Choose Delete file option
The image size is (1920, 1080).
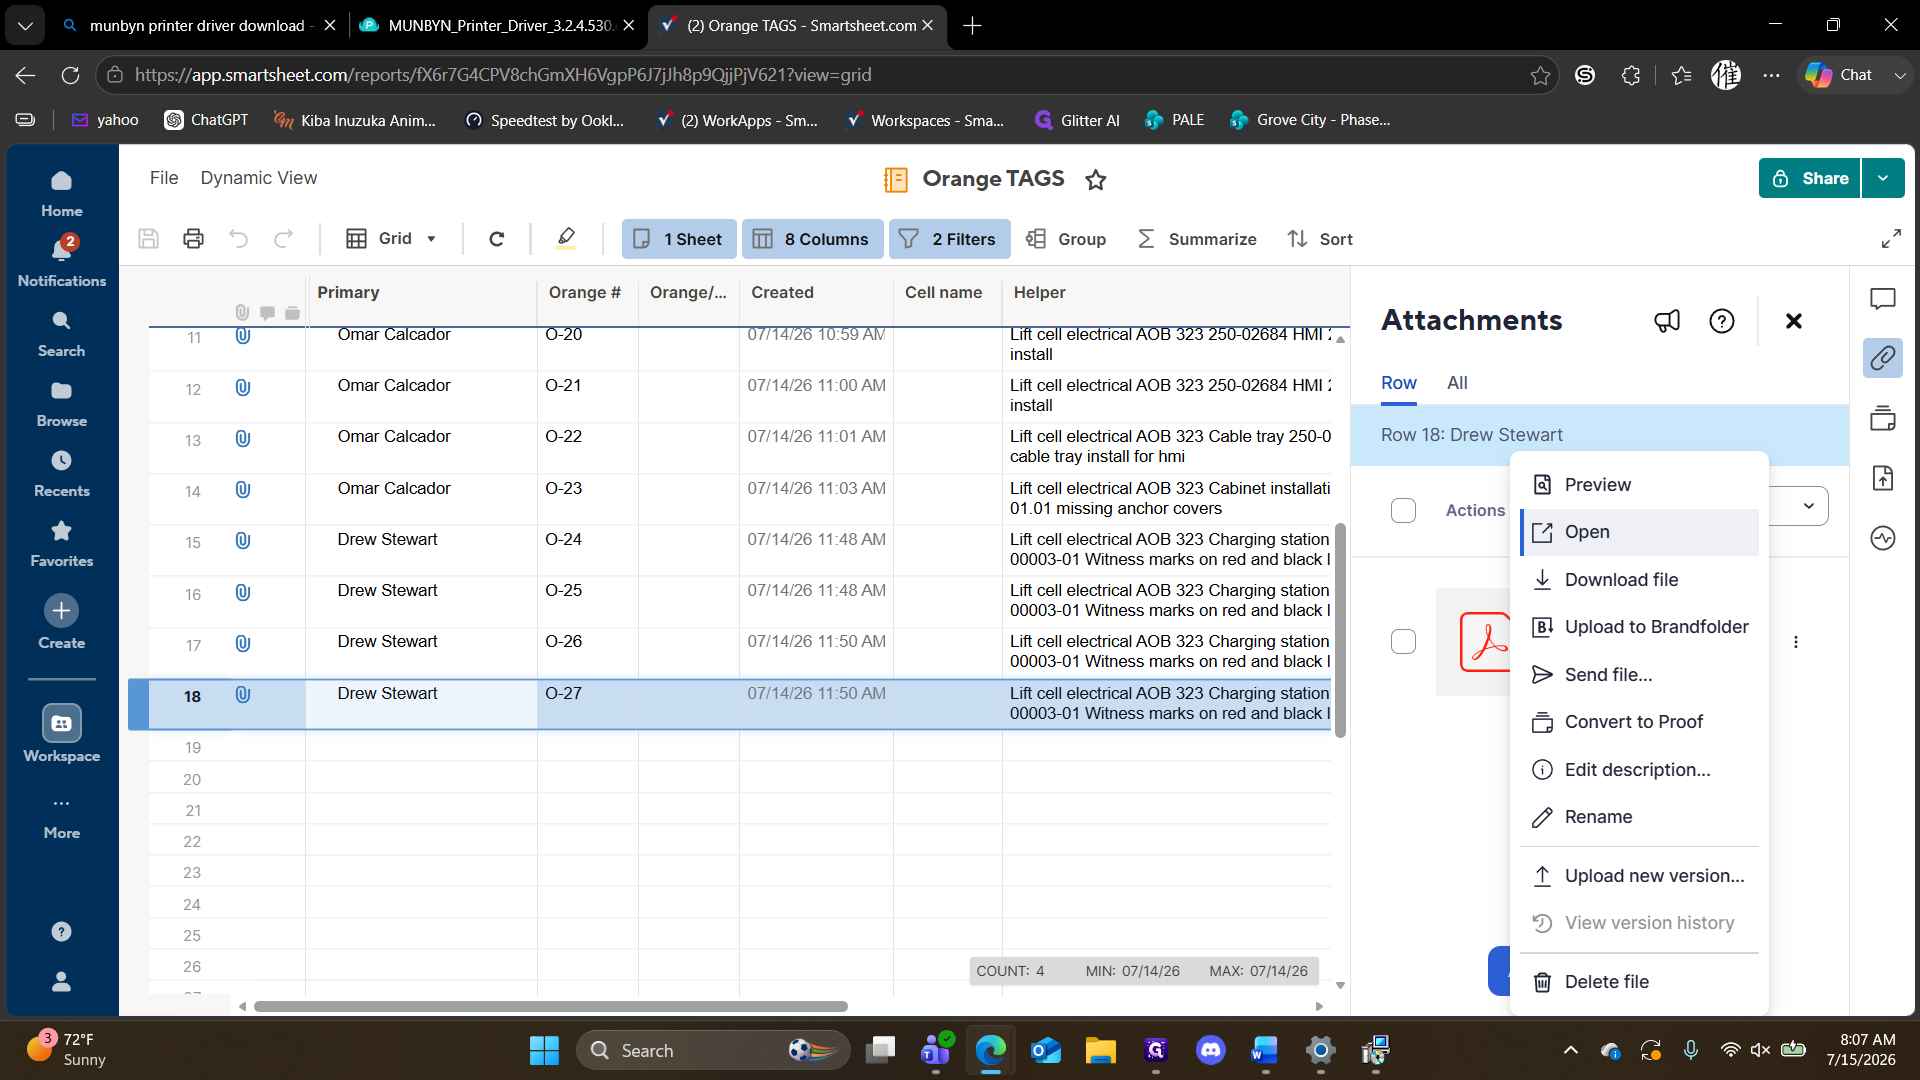pos(1640,982)
